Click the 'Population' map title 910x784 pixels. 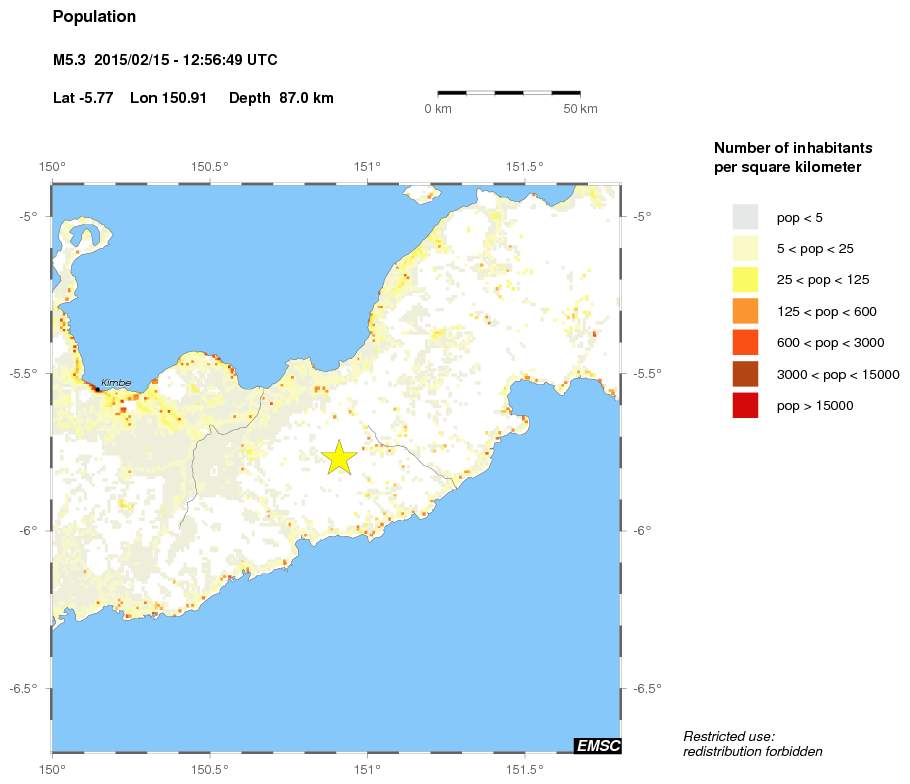pyautogui.click(x=94, y=17)
